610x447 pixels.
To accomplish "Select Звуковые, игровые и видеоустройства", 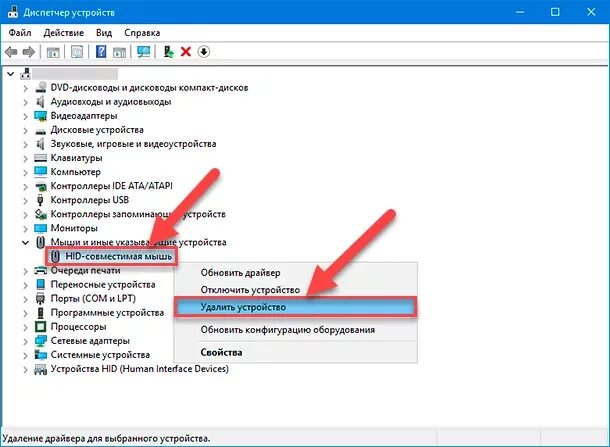I will [133, 144].
